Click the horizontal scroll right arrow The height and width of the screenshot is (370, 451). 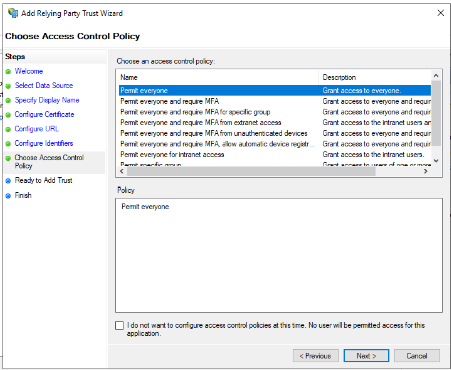(x=426, y=171)
